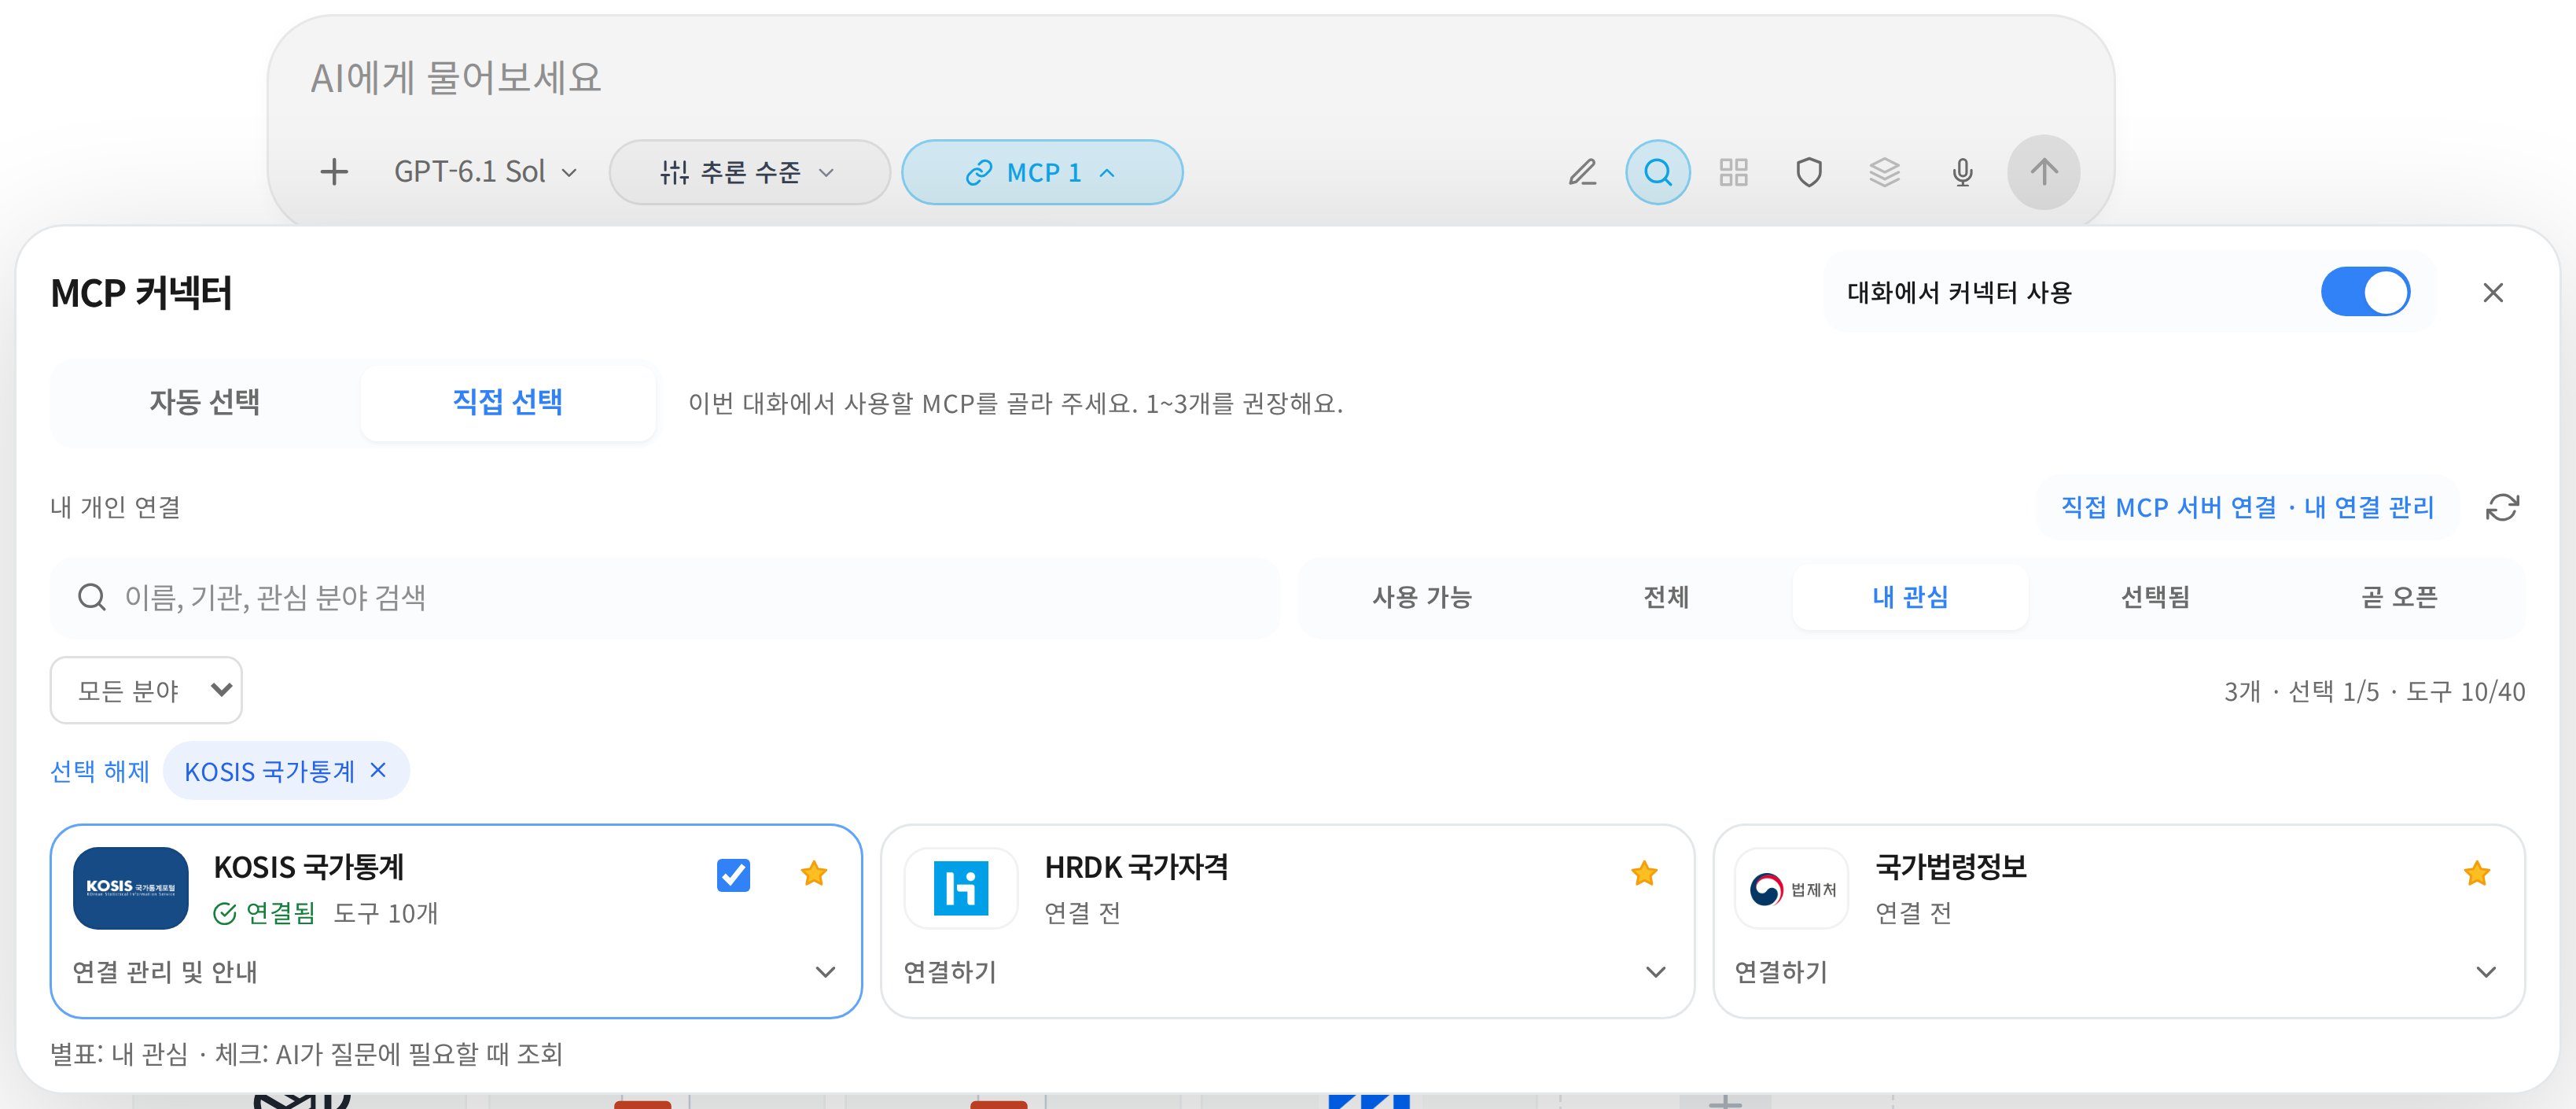The height and width of the screenshot is (1109, 2576).
Task: Expand 연결하기 on HRDK 국가자격 card
Action: (x=1286, y=971)
